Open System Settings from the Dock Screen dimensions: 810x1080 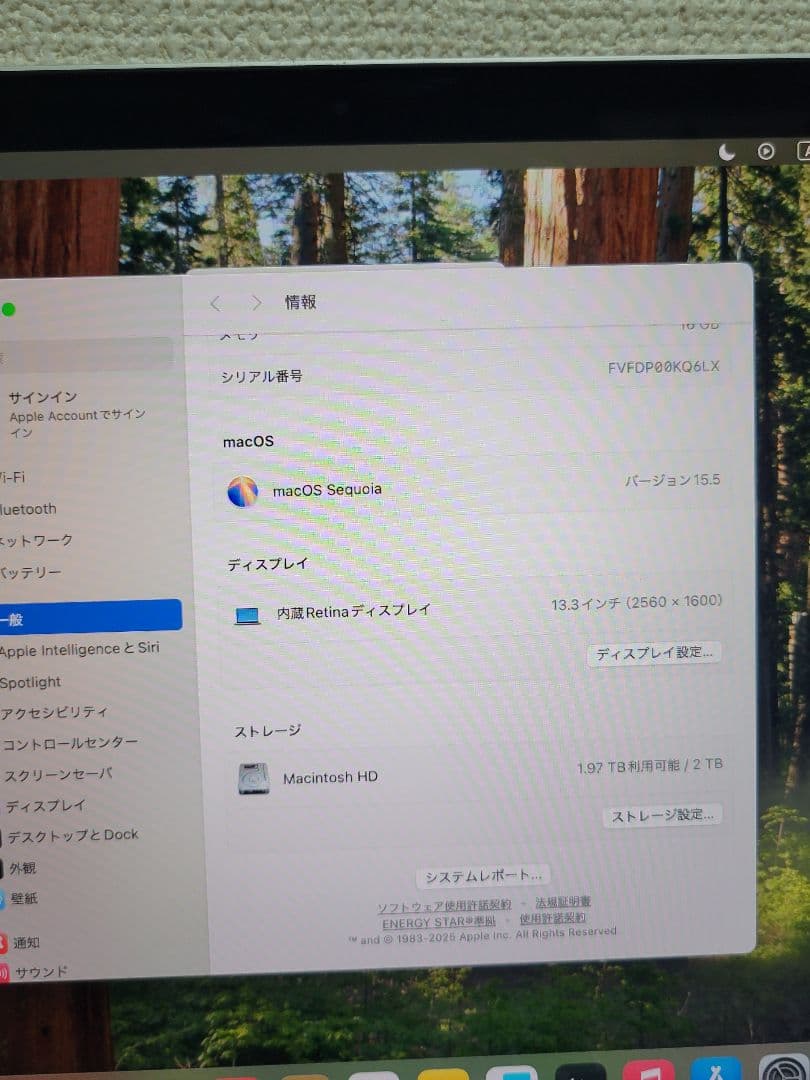coord(785,1068)
